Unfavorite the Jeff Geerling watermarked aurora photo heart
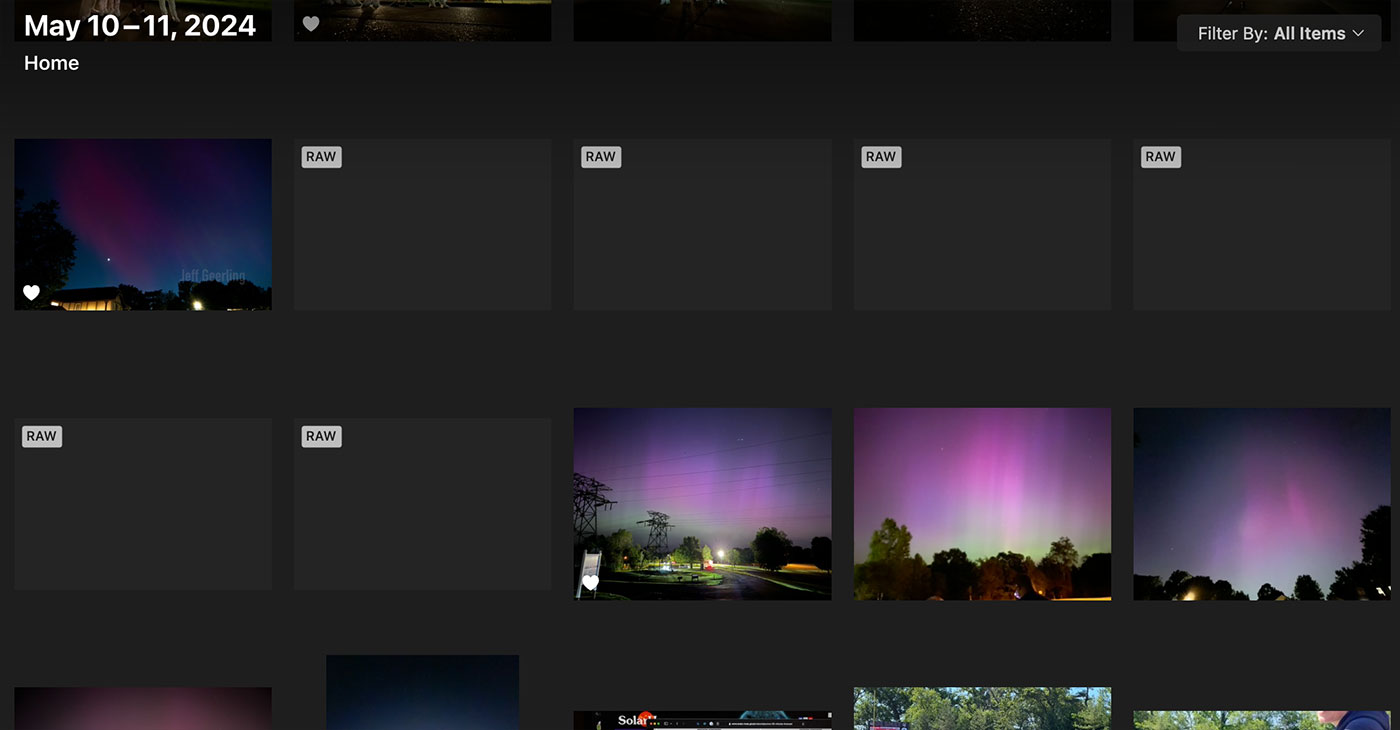Viewport: 1400px width, 730px height. tap(31, 293)
